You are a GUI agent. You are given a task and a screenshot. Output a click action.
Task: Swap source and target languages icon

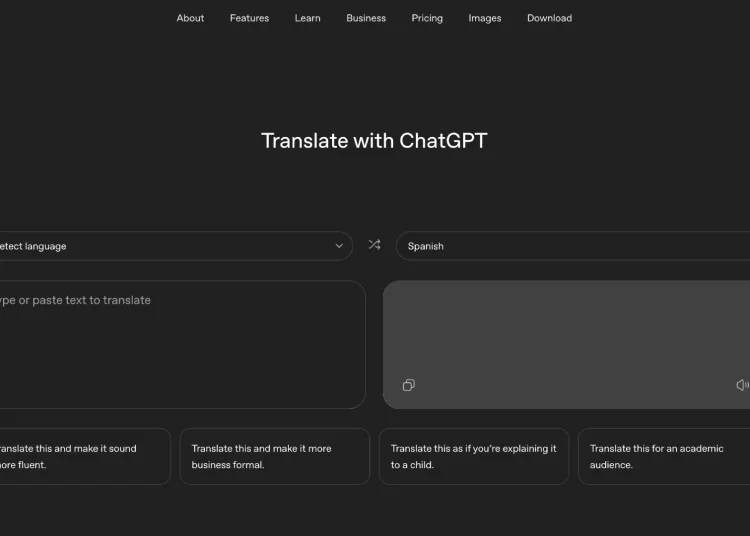[375, 245]
